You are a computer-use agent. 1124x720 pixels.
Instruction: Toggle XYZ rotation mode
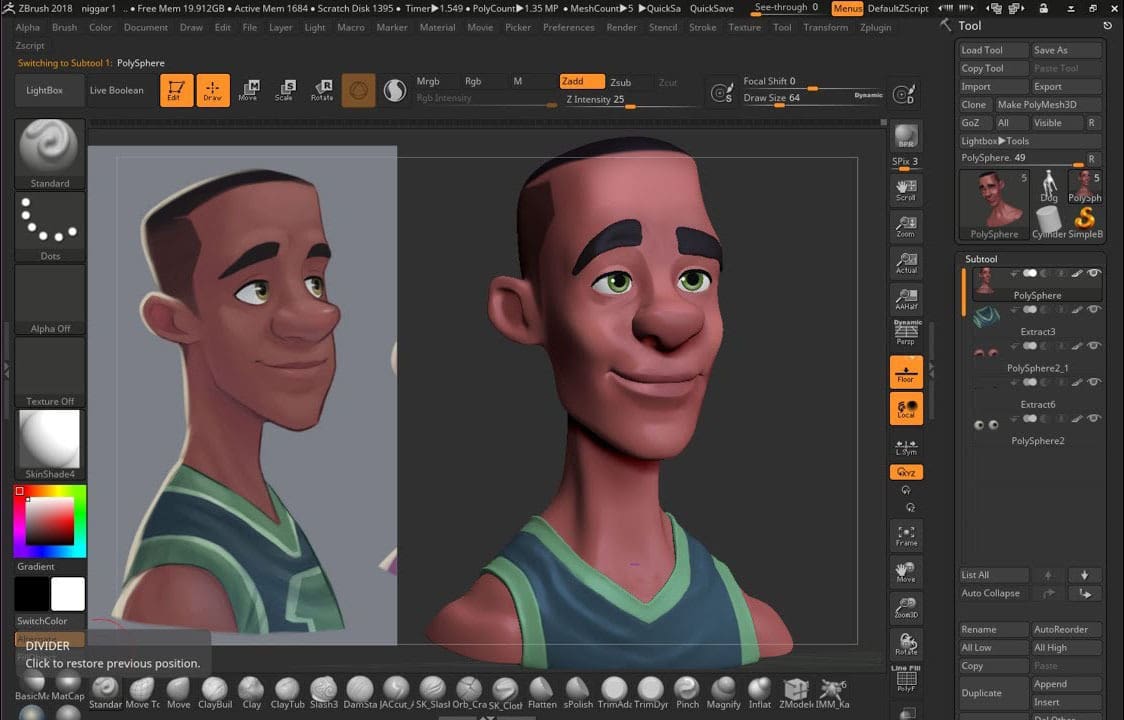click(906, 473)
